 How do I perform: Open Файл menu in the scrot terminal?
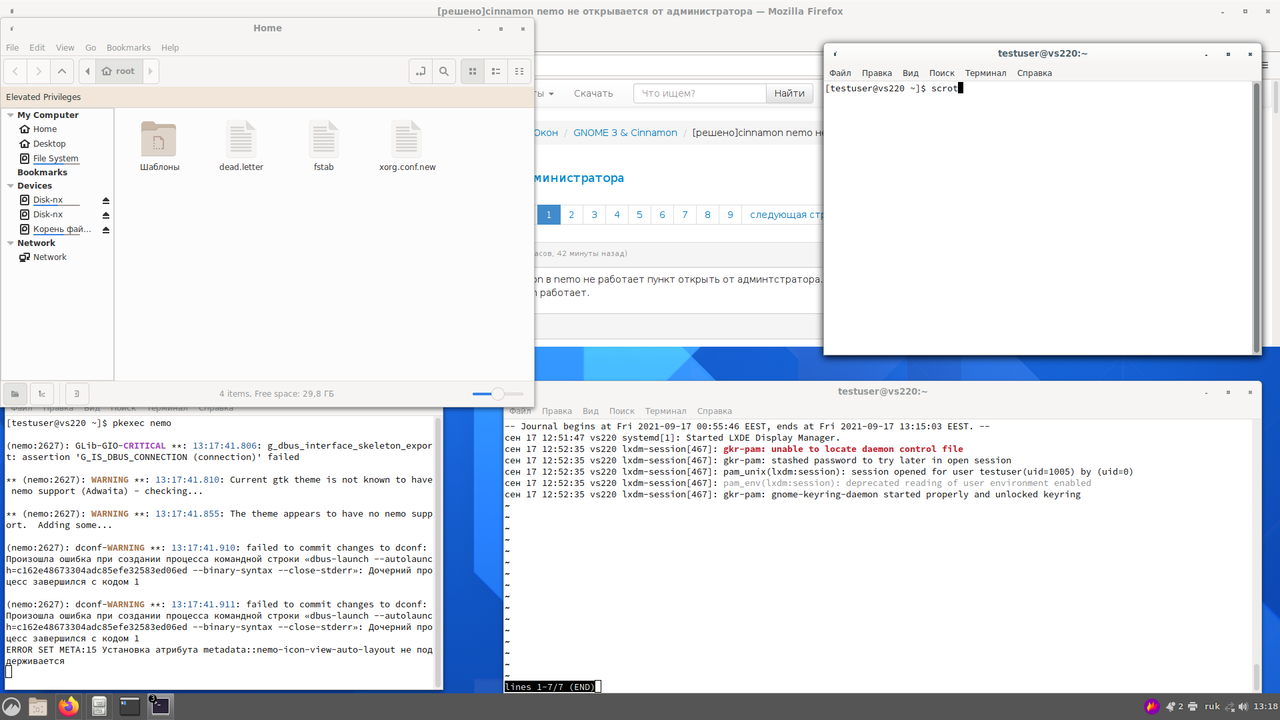point(840,73)
